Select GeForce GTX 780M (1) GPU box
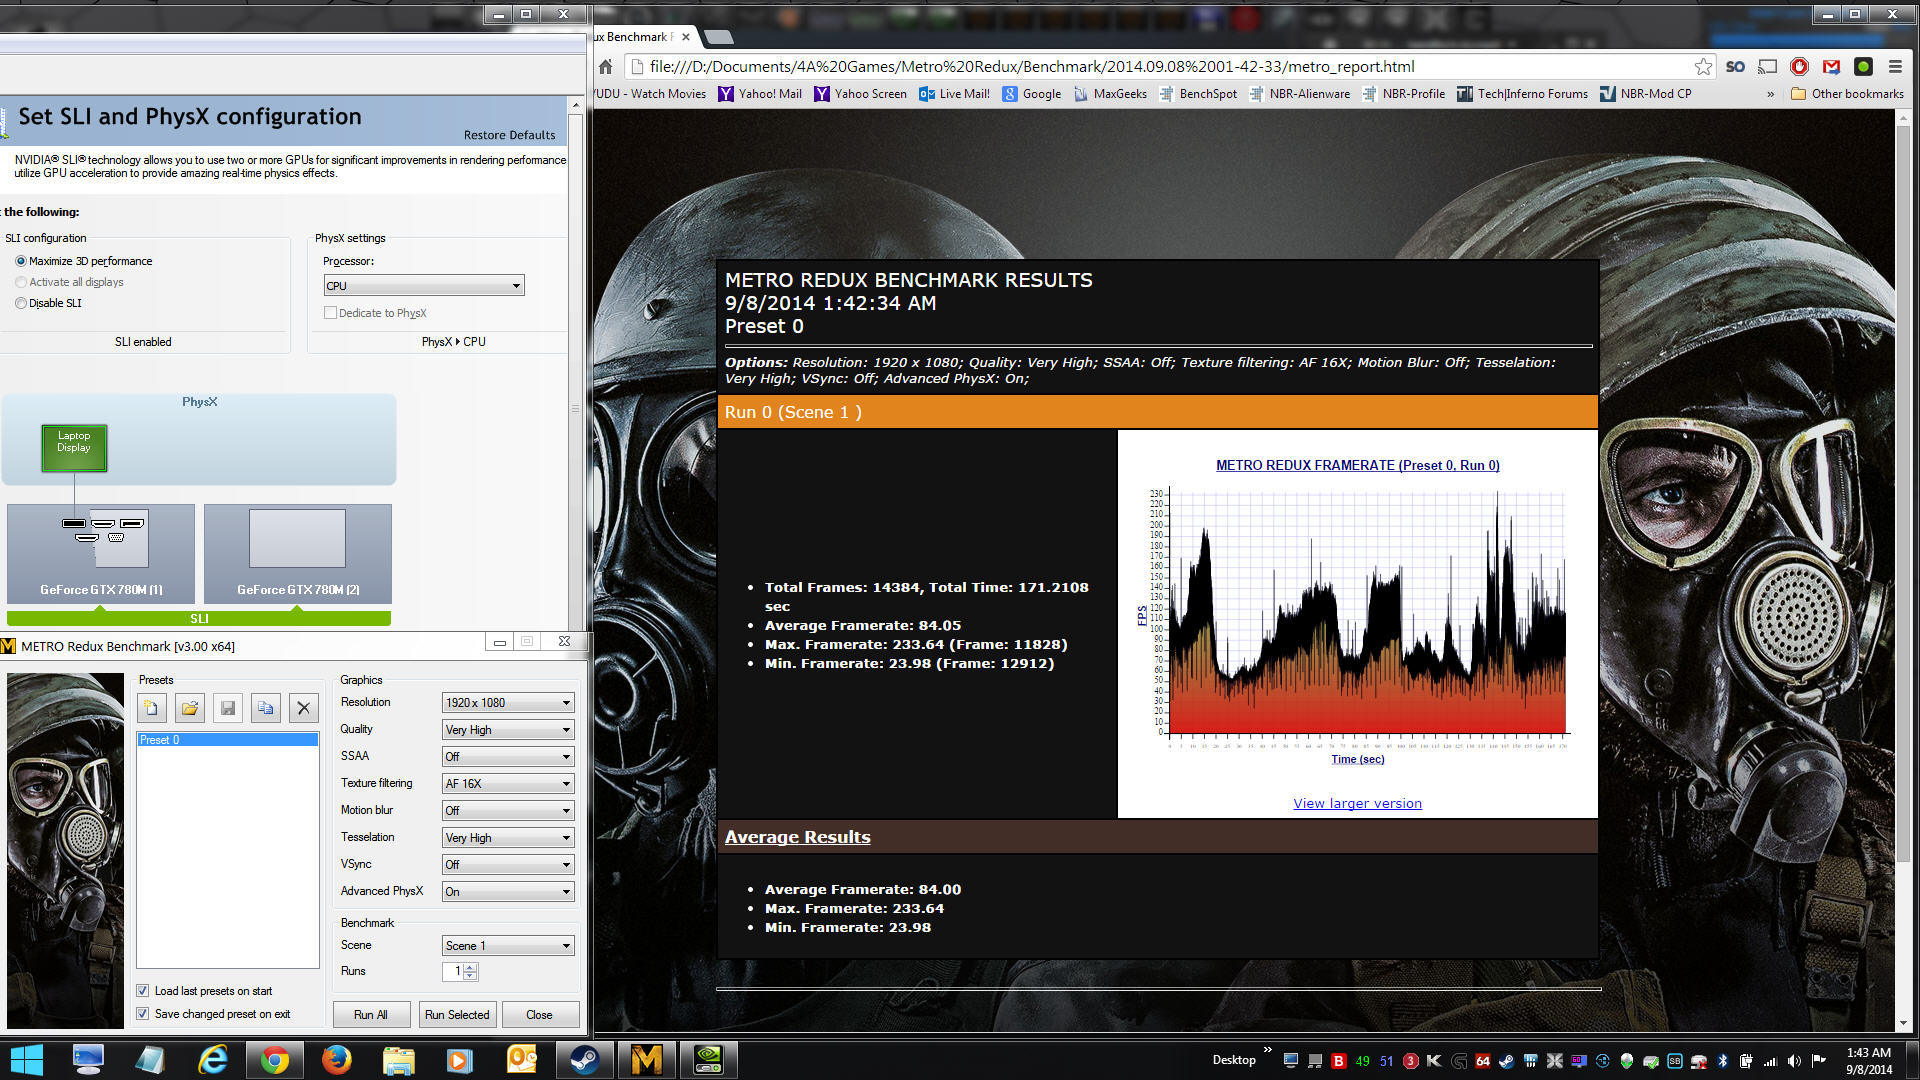This screenshot has width=1920, height=1080. coord(101,553)
